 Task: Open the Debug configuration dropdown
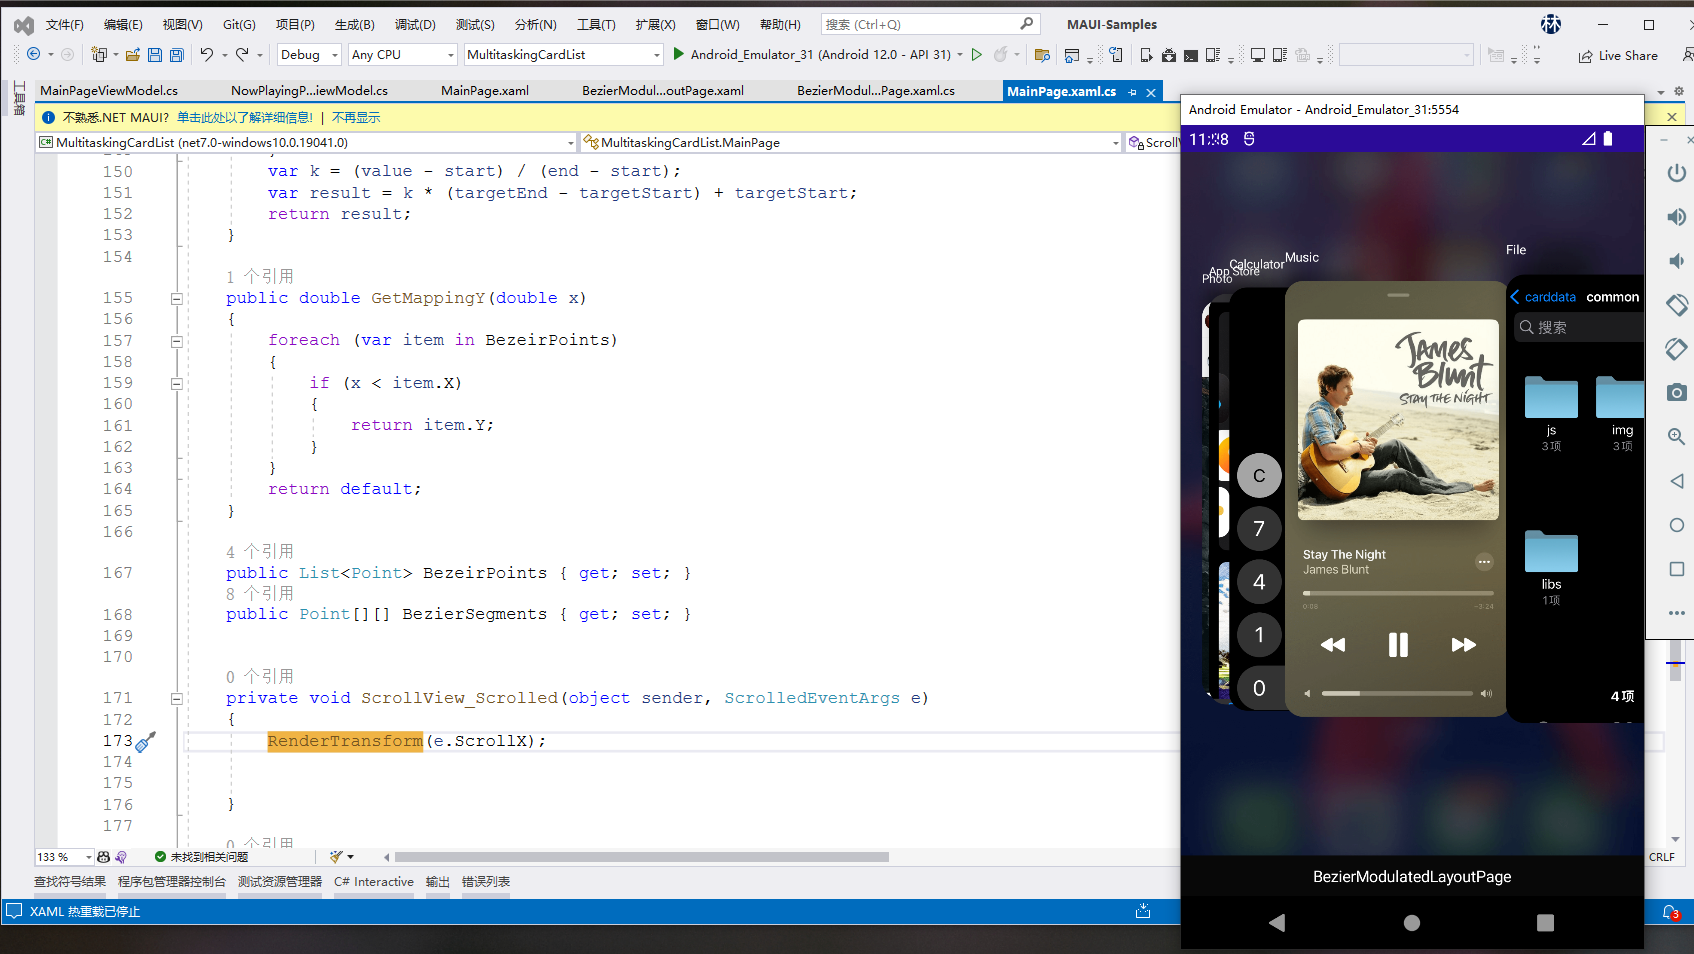(x=309, y=55)
